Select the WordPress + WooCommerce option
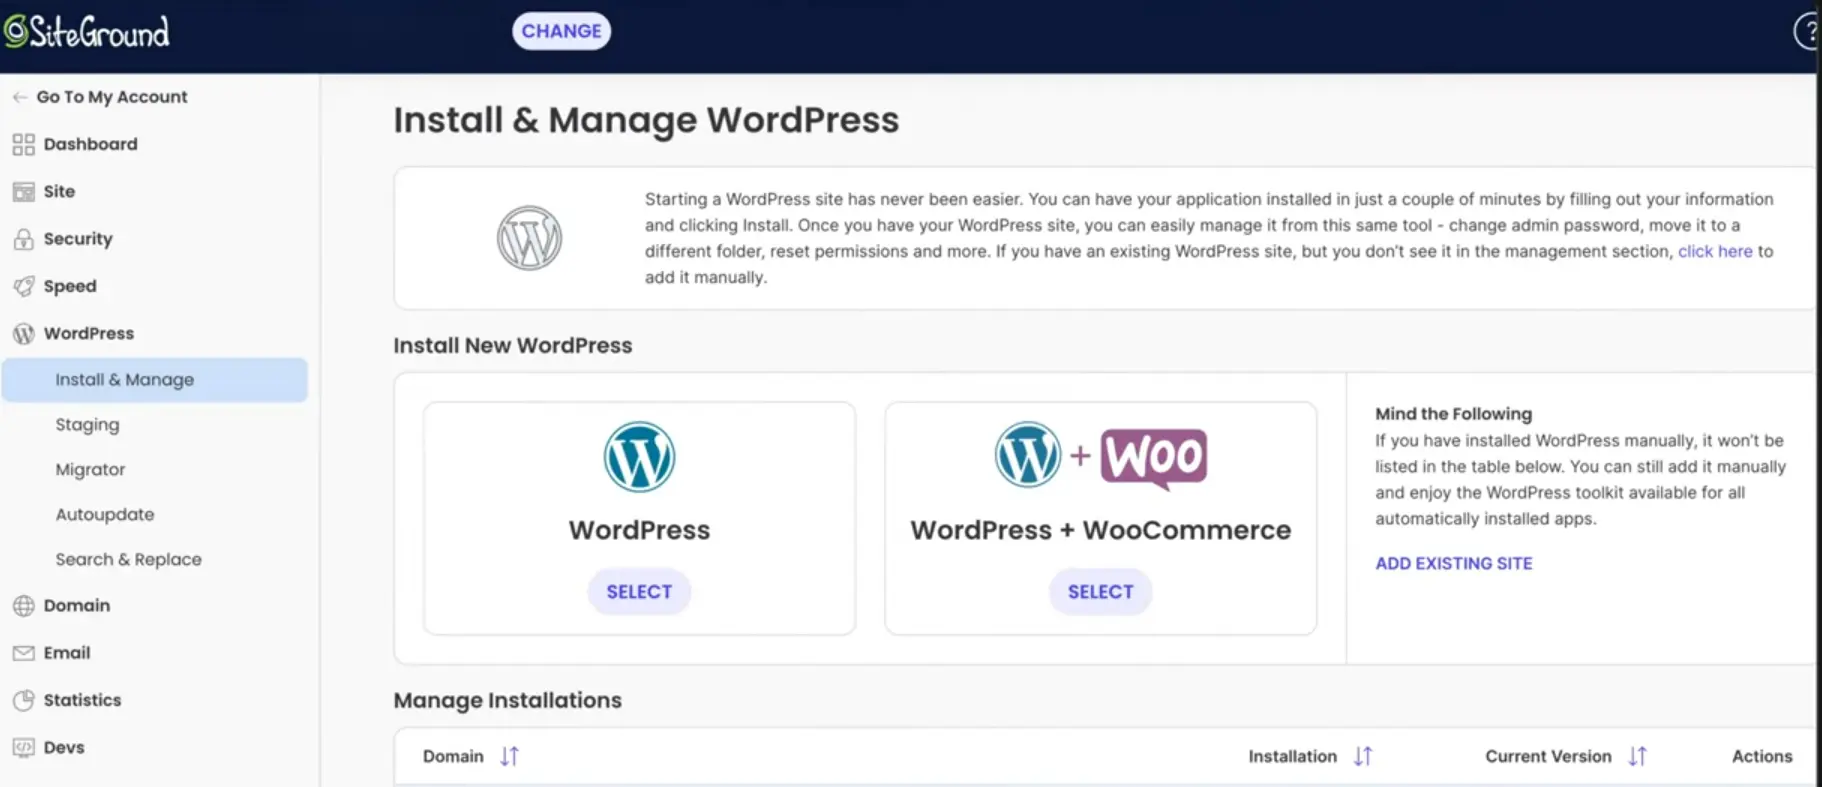 point(1100,592)
